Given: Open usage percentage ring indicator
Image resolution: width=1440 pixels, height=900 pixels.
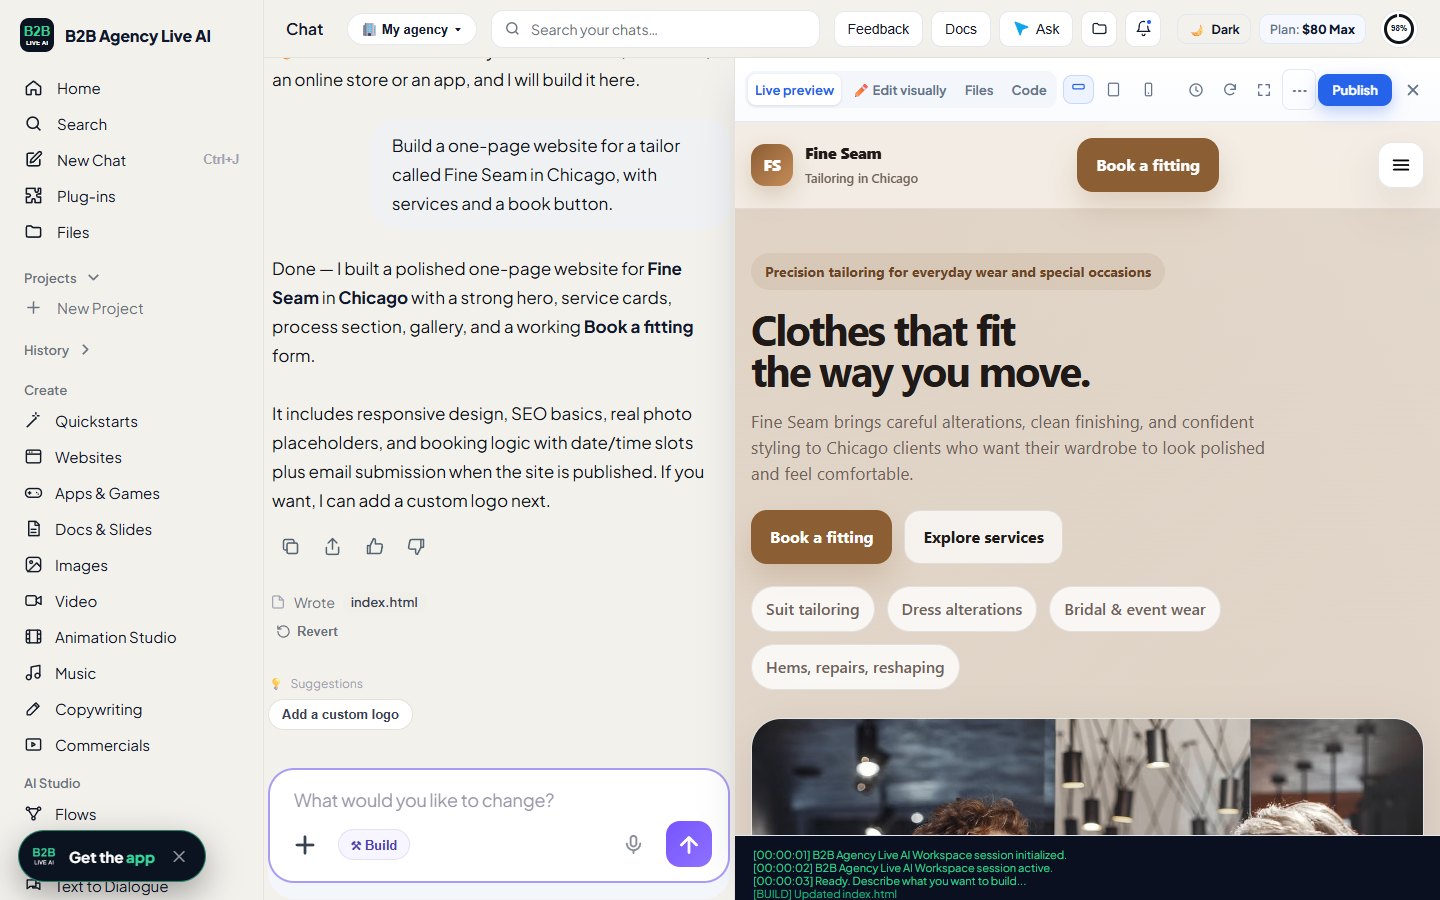Looking at the screenshot, I should 1399,29.
